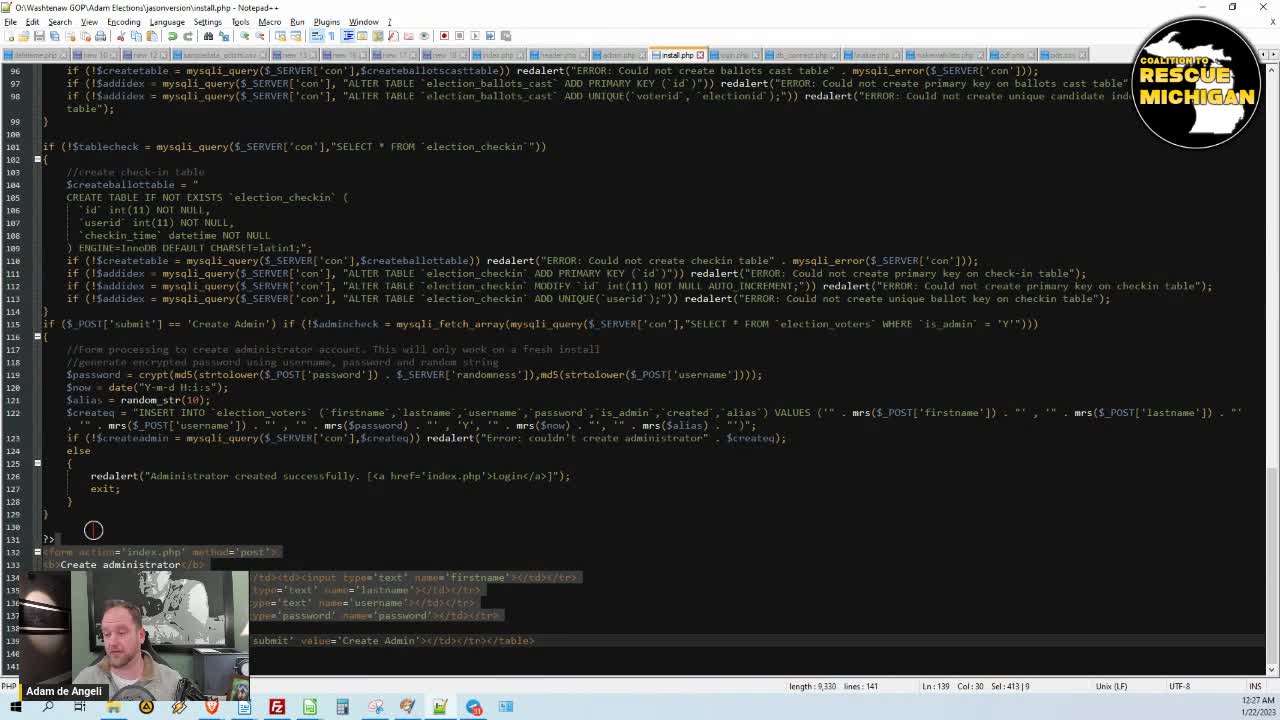Open the Settings menu
1280x720 pixels.
click(207, 22)
